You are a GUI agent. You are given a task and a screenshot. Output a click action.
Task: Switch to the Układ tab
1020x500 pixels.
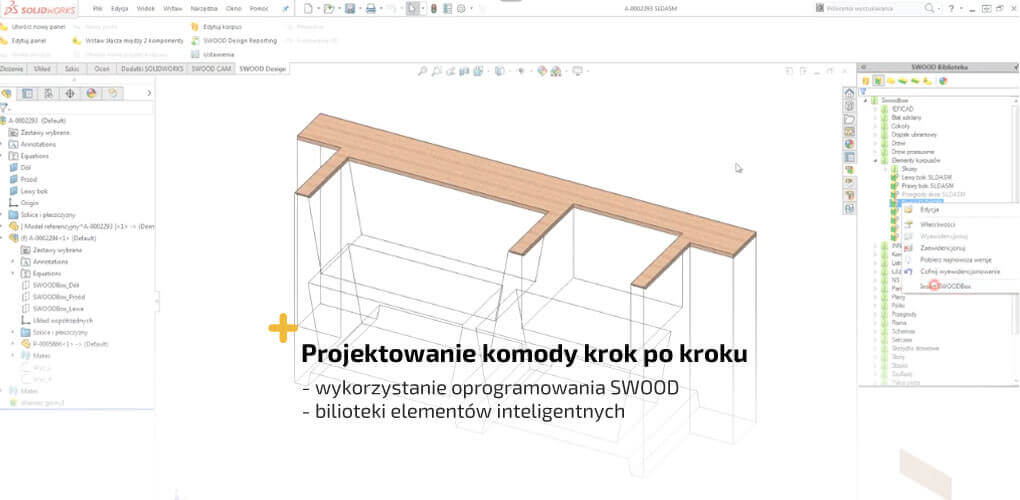(x=42, y=69)
